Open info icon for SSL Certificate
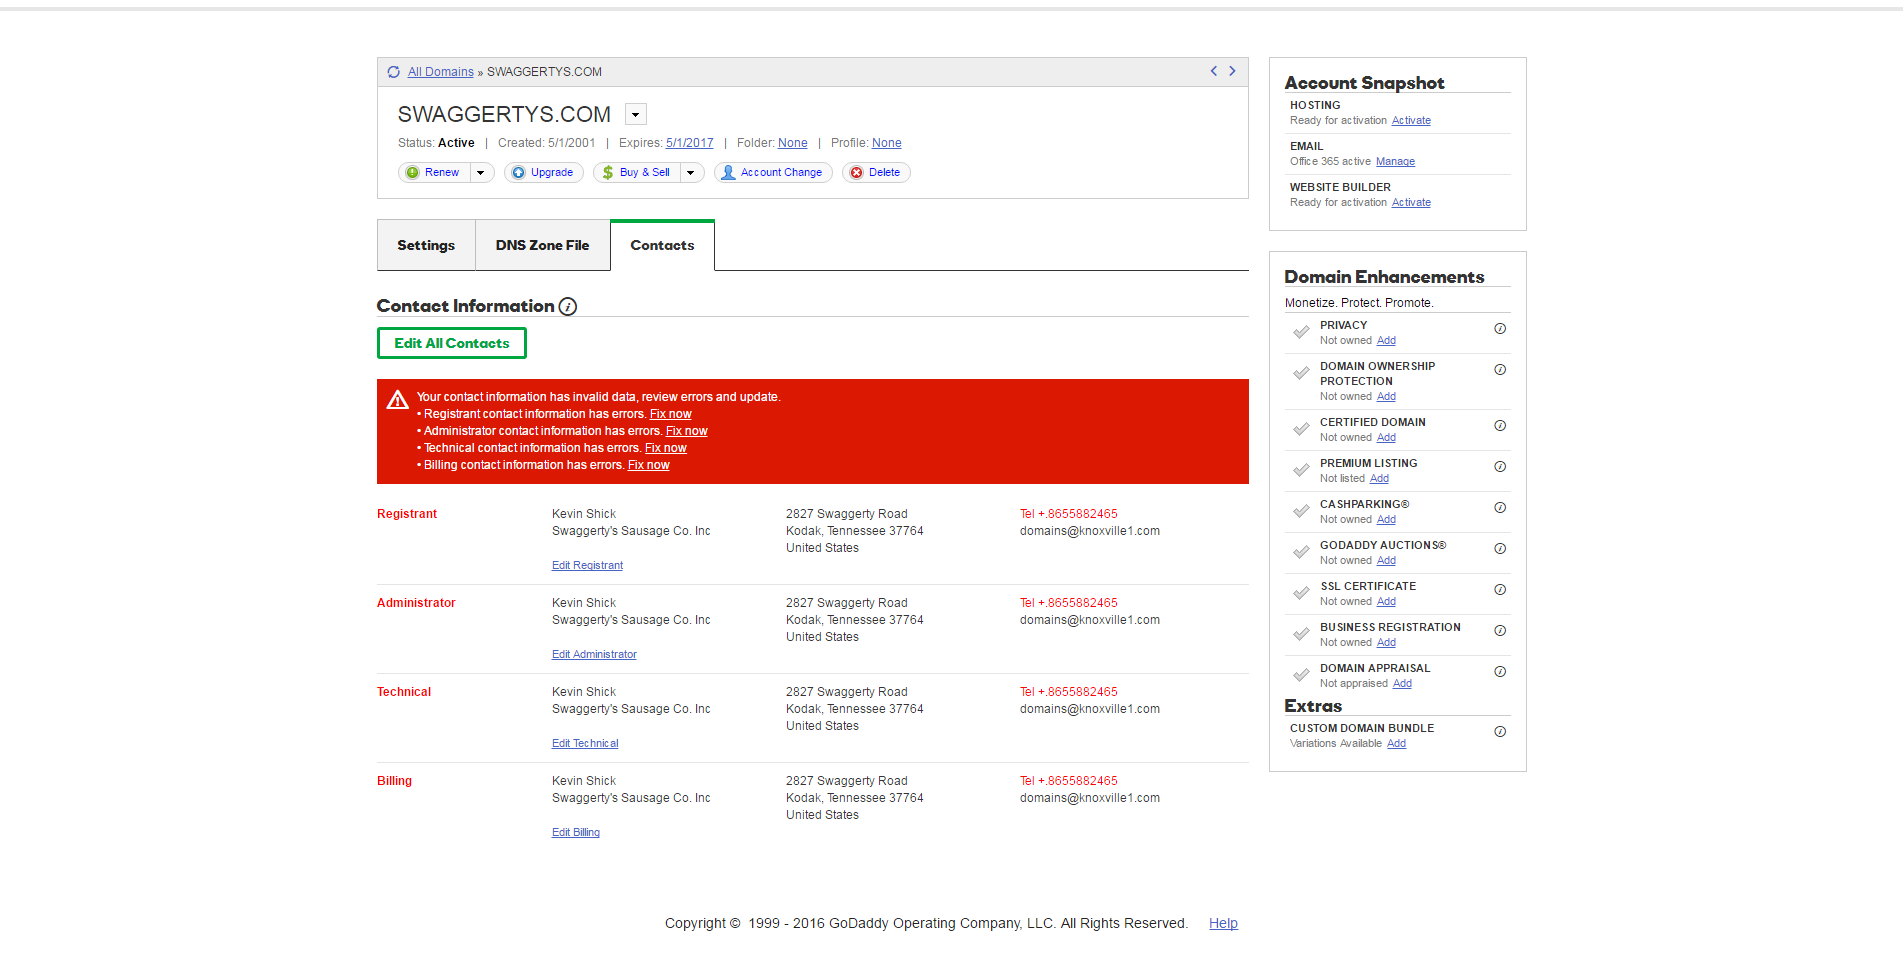 click(1500, 590)
